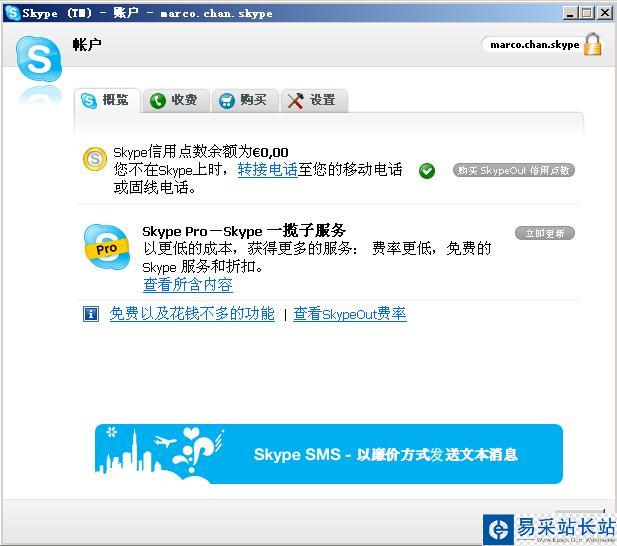Open the 免费以及花钱不多的功能 link

pyautogui.click(x=192, y=314)
